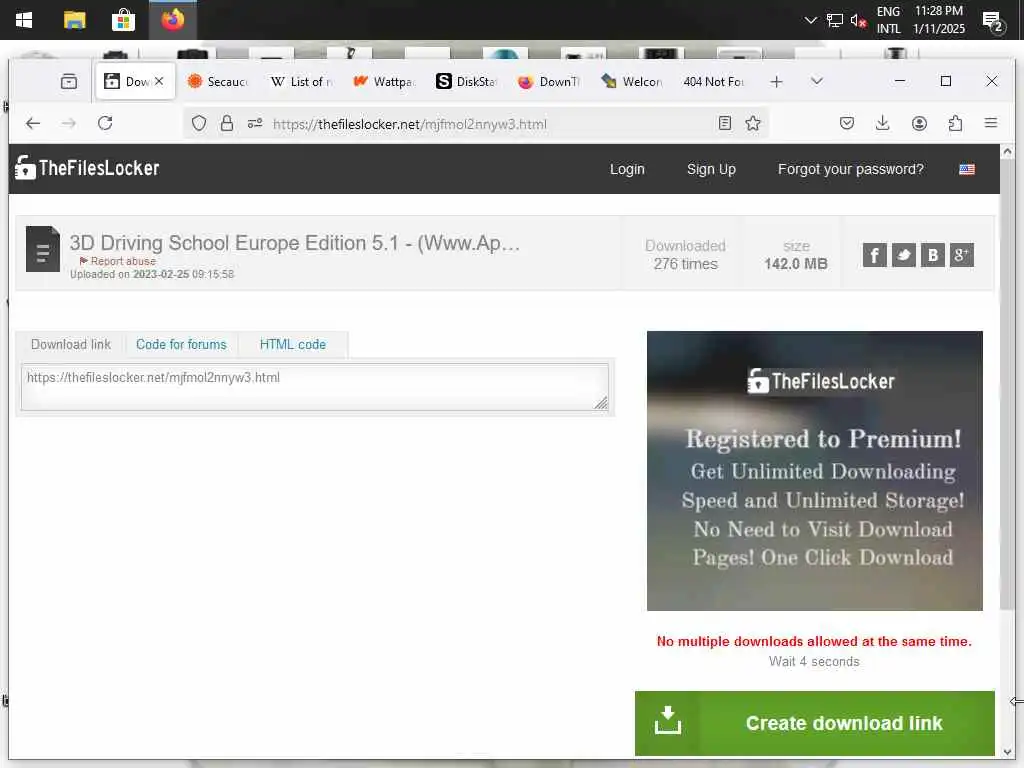This screenshot has width=1024, height=768.
Task: Open the Firefox recent browsing view icon
Action: [x=69, y=82]
